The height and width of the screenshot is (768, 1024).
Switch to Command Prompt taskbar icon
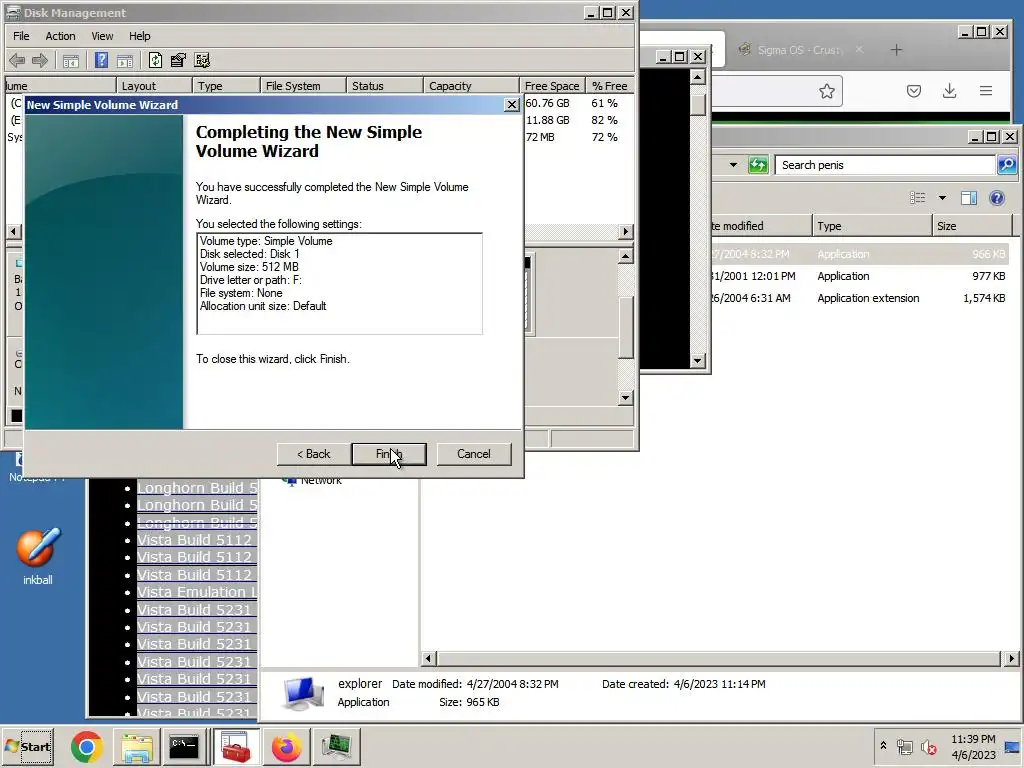point(184,747)
